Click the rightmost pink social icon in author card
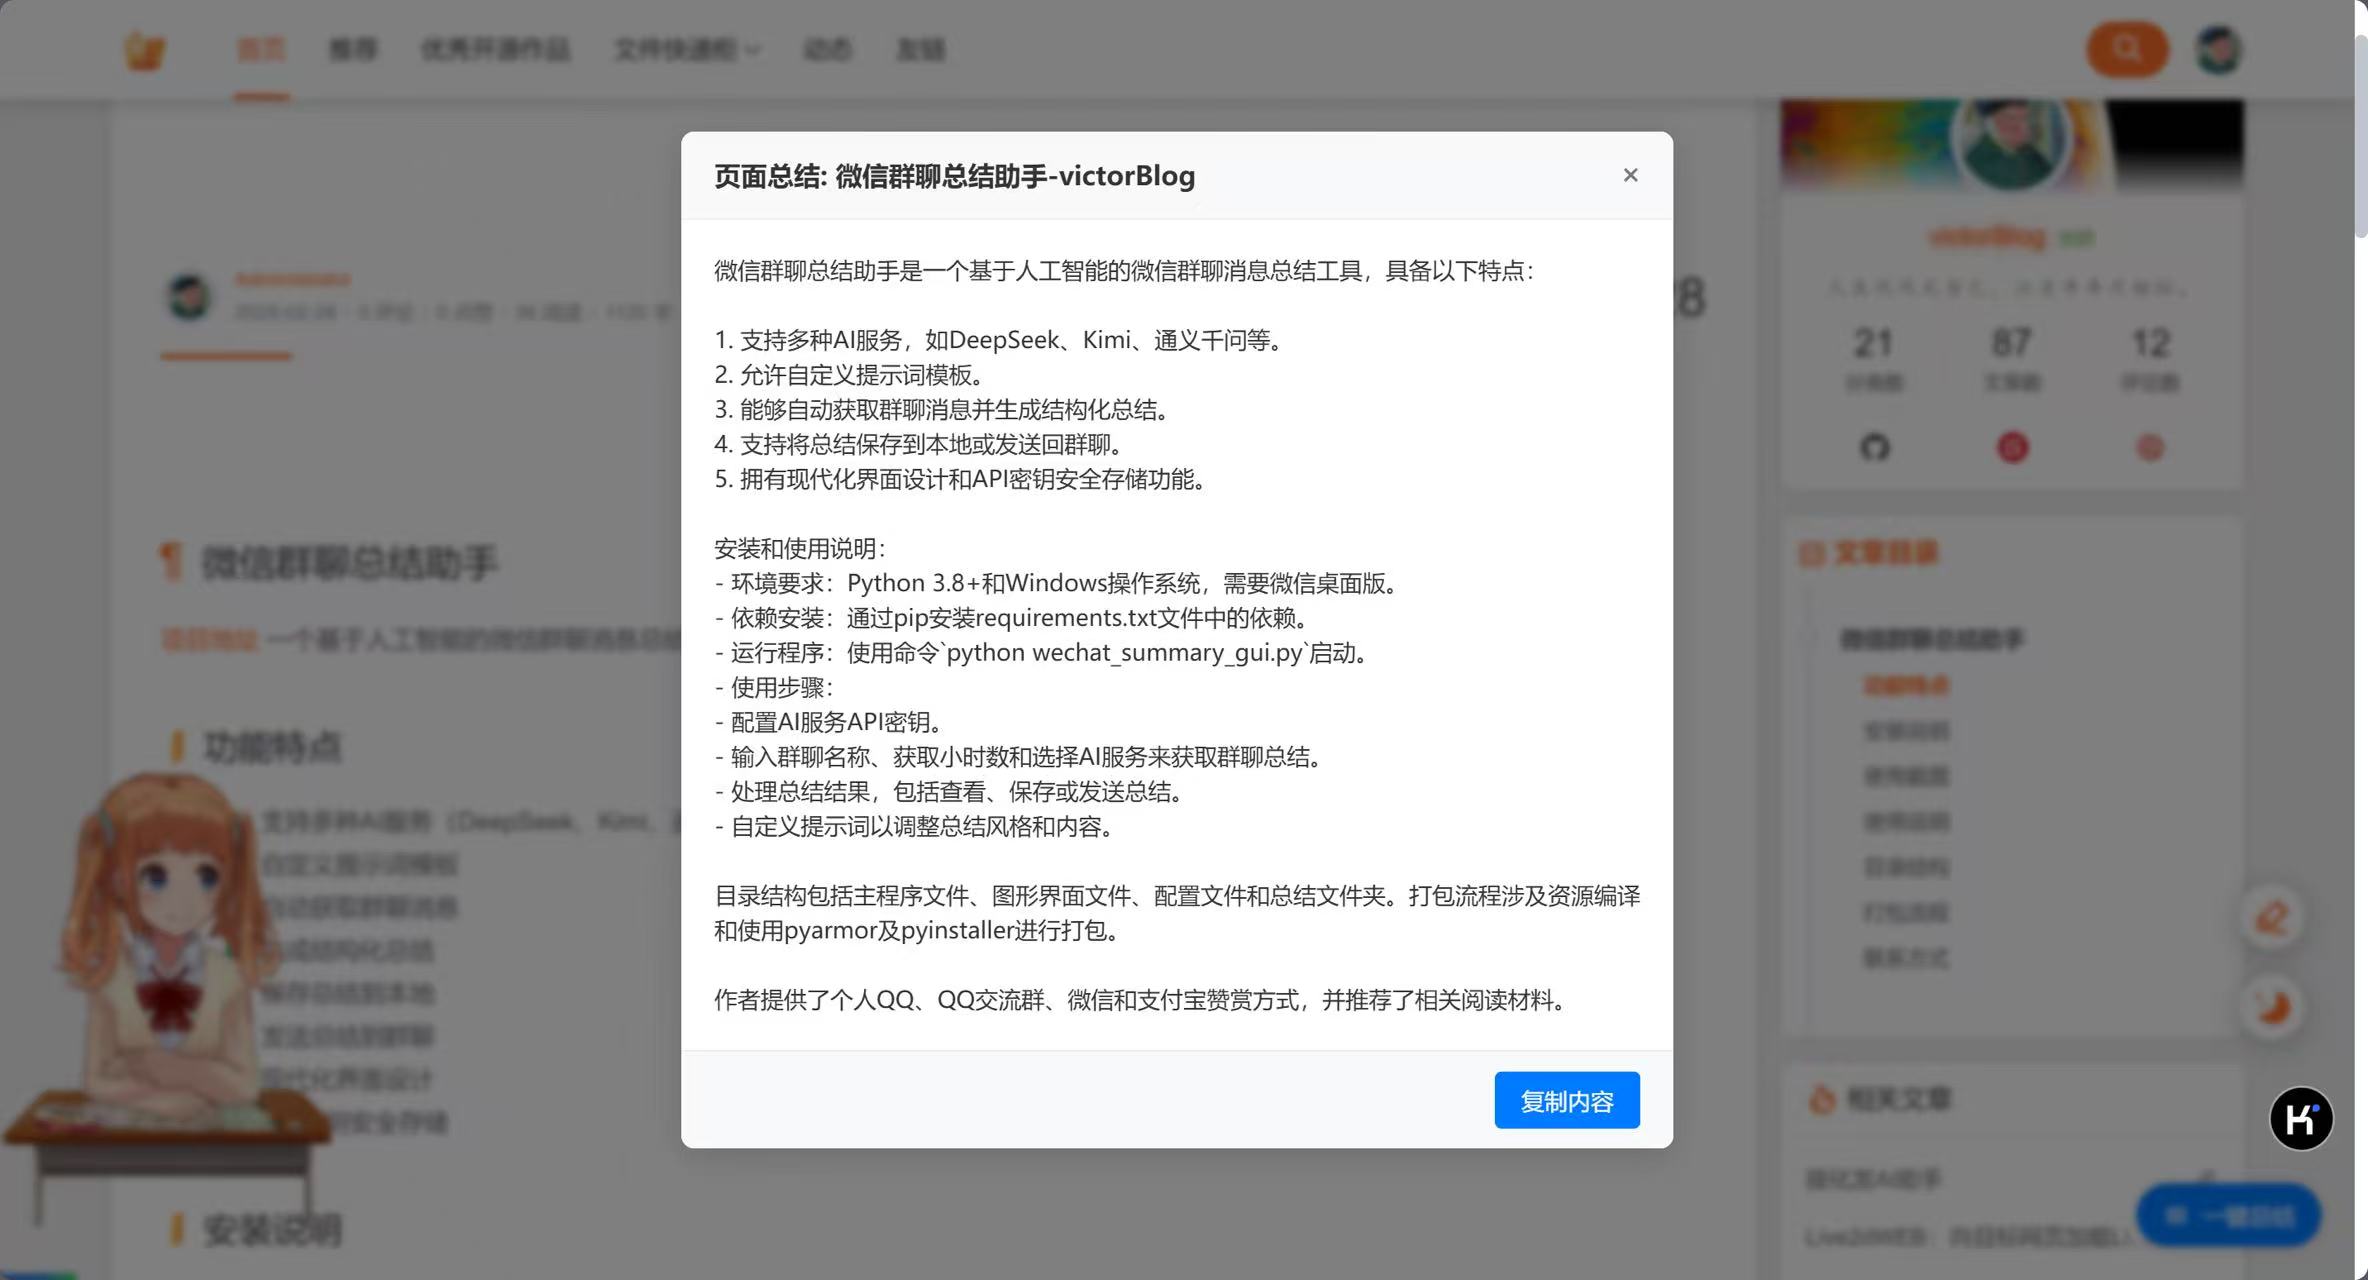This screenshot has height=1280, width=2368. (2149, 447)
